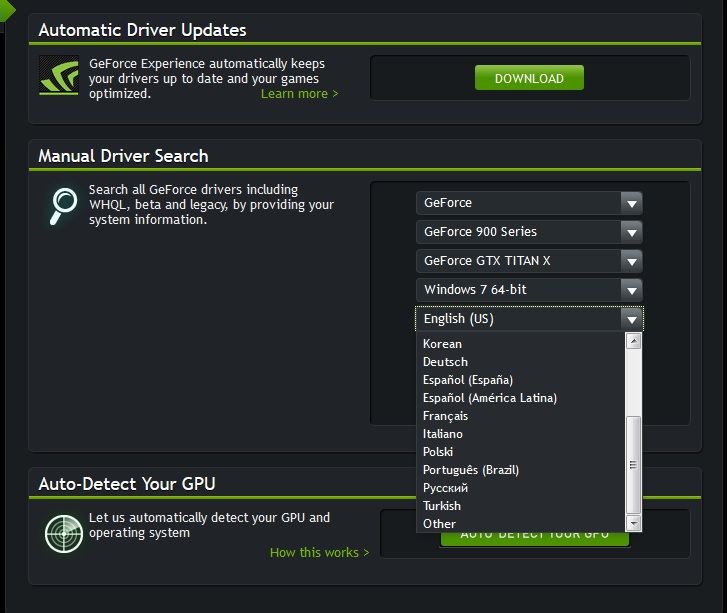Click the green DOWNLOAD button
Screen dimensions: 727x613
529,78
